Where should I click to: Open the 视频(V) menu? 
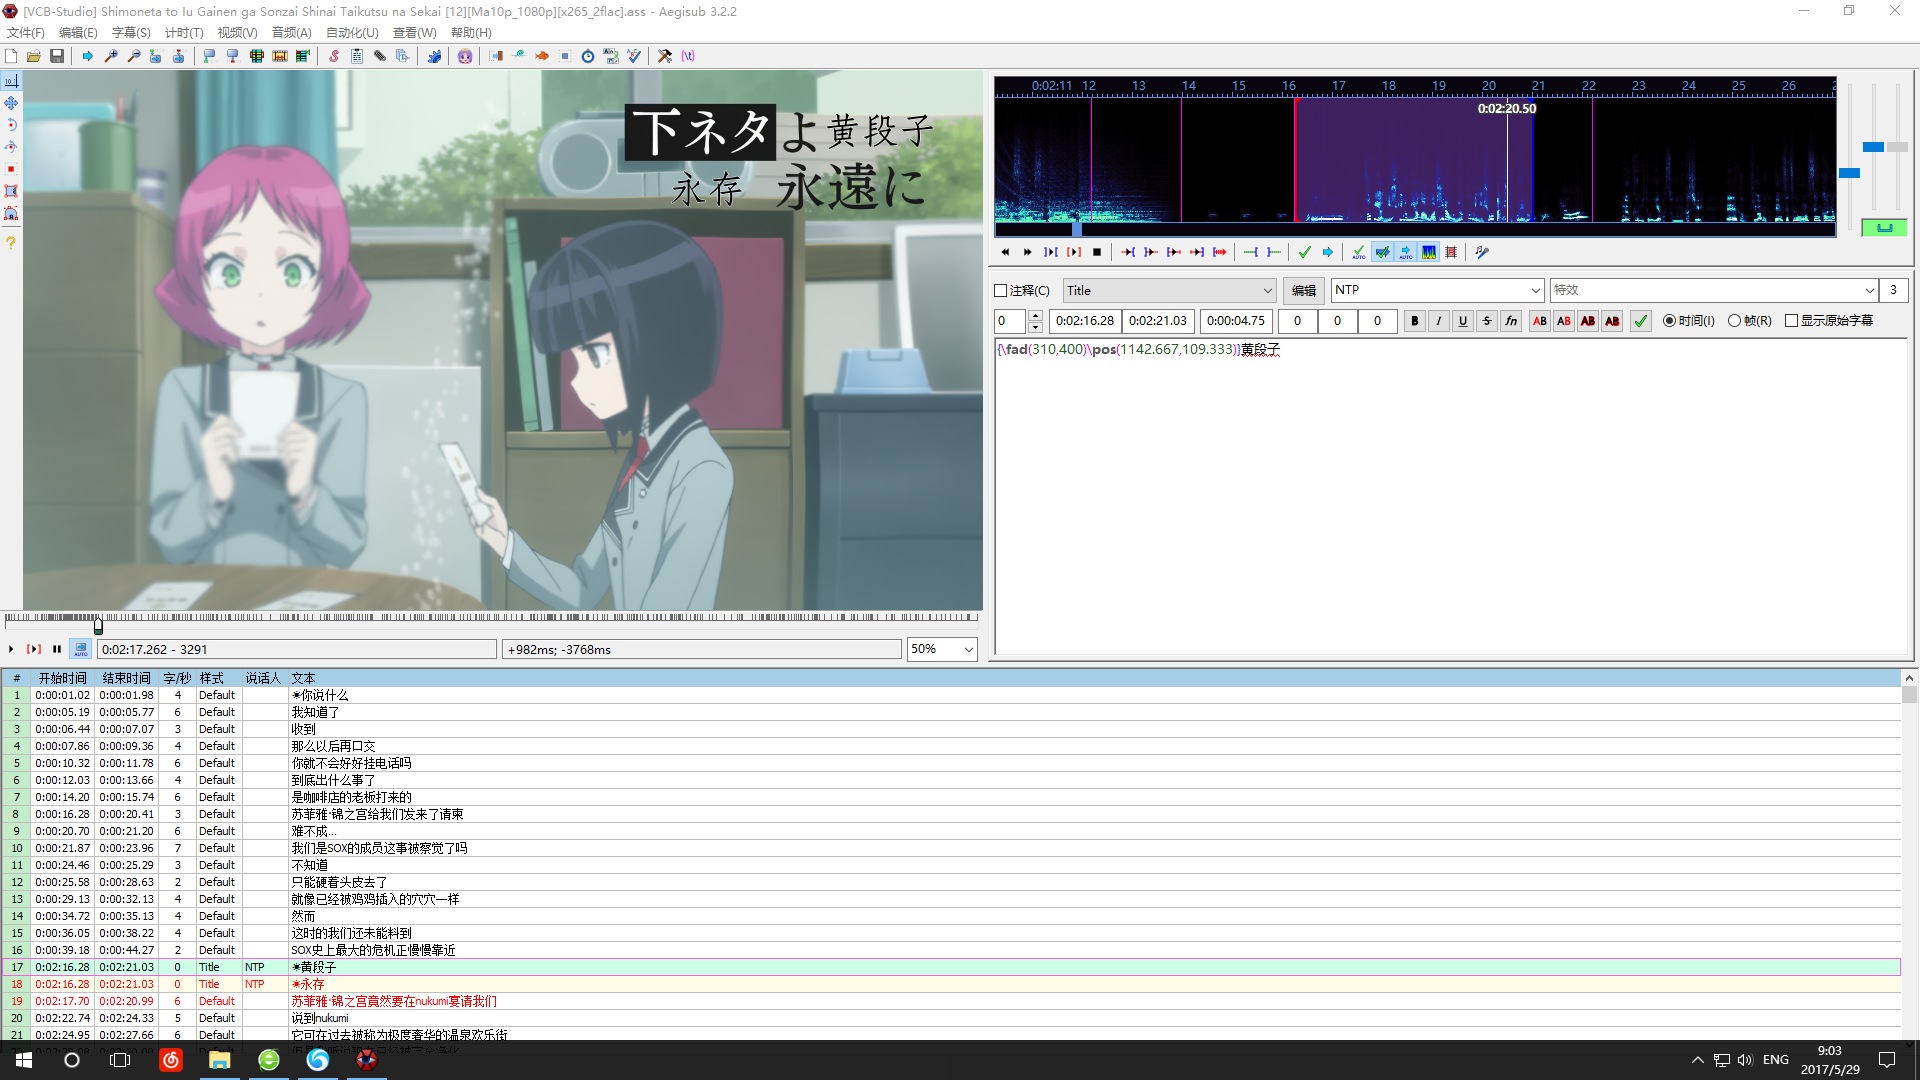tap(237, 33)
